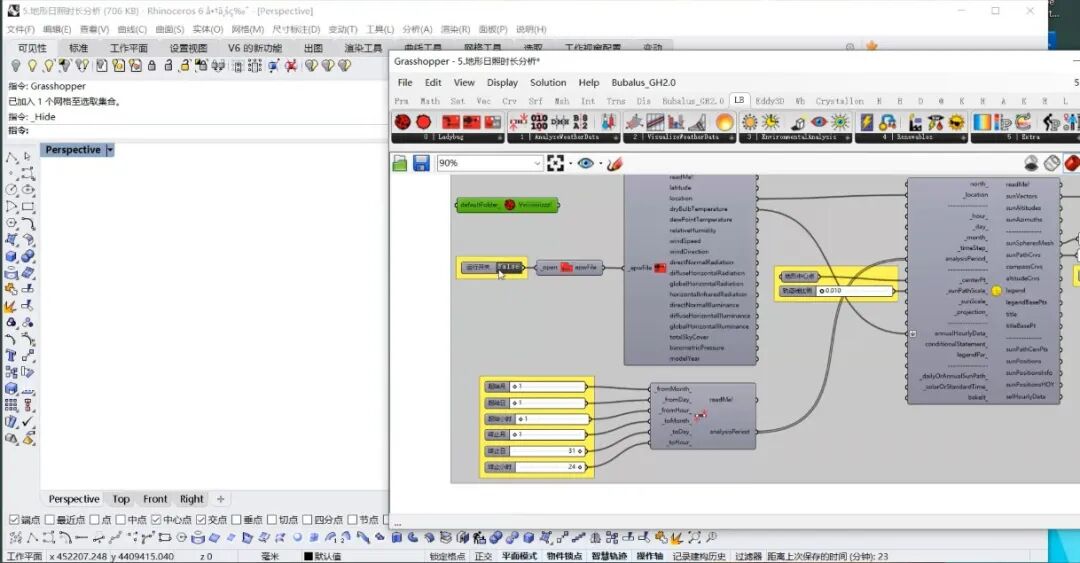Toggle 平面模式 in the status bar

point(519,556)
